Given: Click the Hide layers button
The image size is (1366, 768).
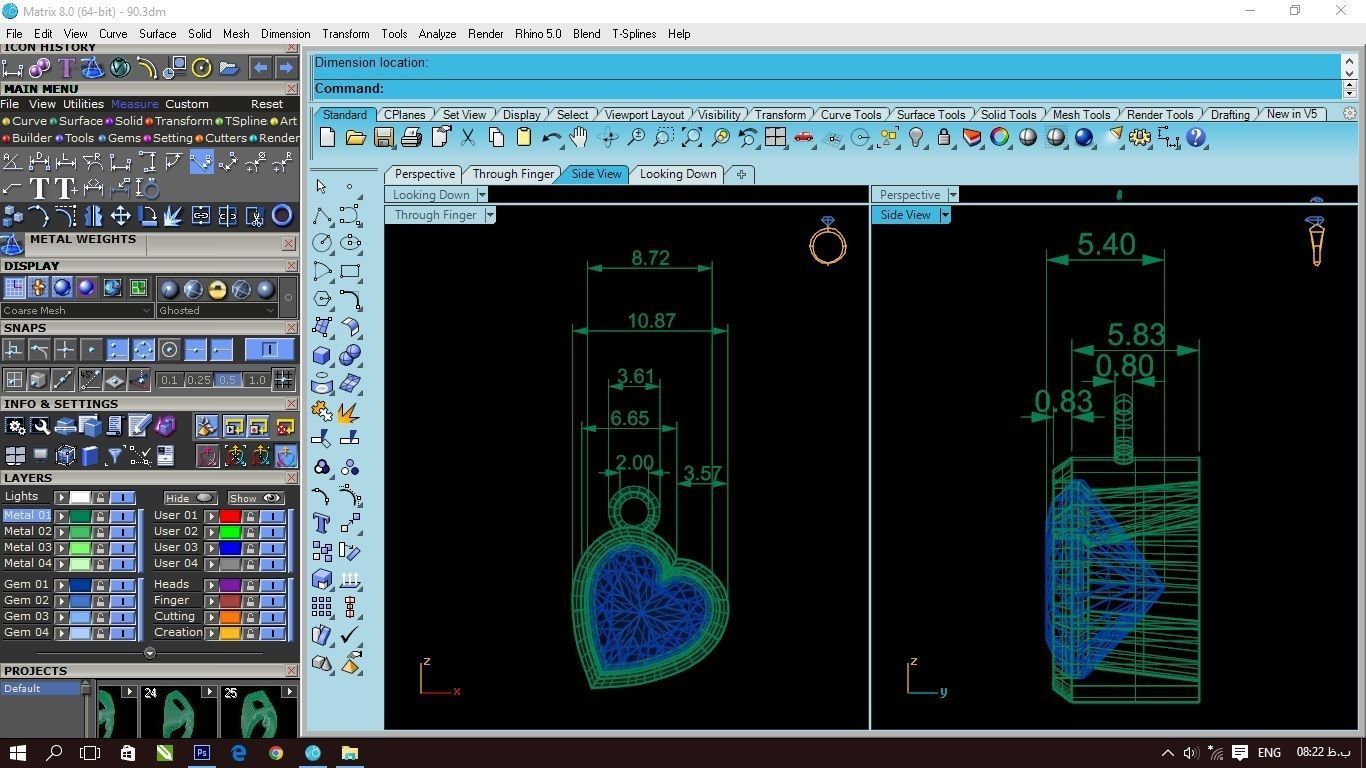Looking at the screenshot, I should coord(190,498).
